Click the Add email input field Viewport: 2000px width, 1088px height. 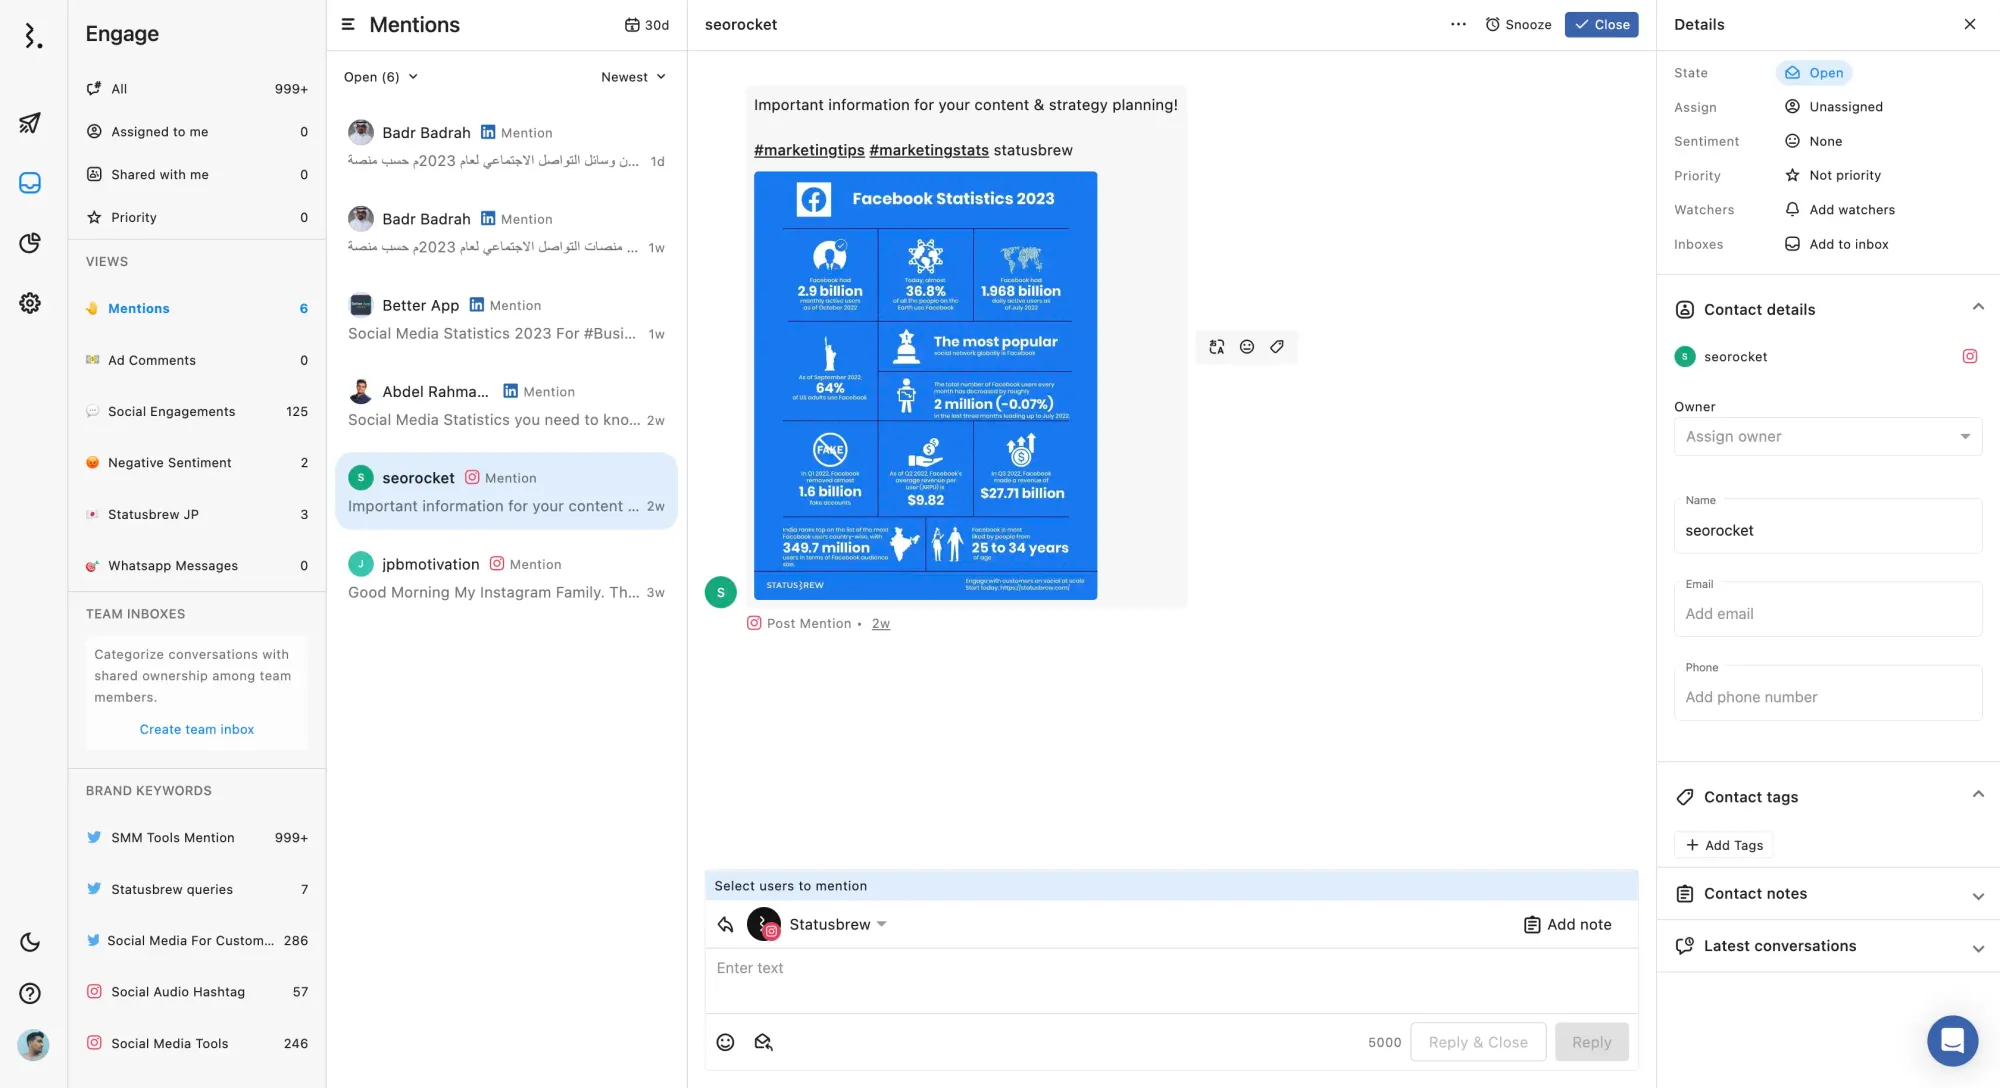pos(1827,614)
